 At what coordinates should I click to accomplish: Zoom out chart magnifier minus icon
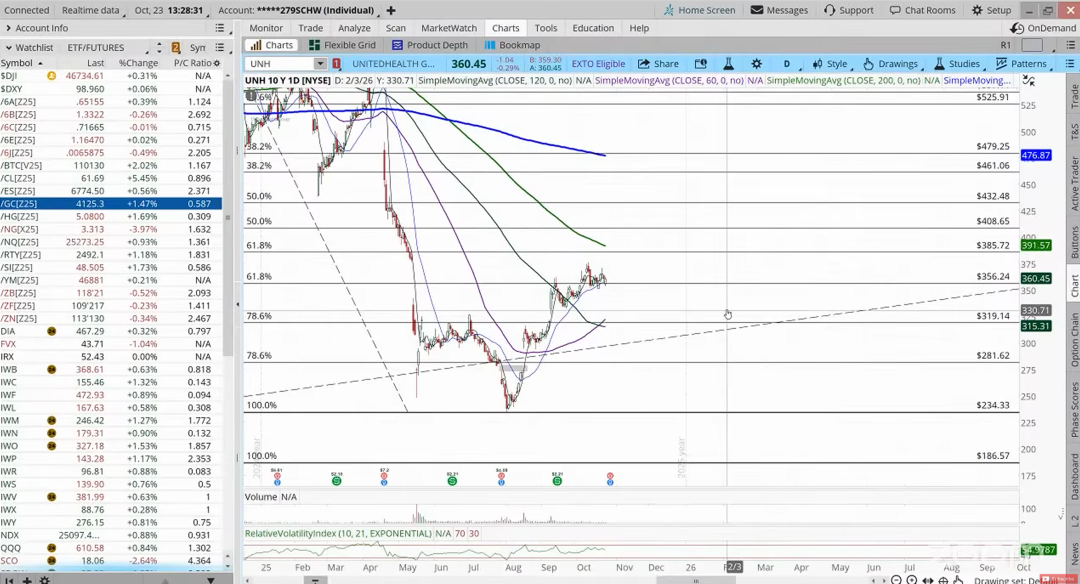point(897,580)
